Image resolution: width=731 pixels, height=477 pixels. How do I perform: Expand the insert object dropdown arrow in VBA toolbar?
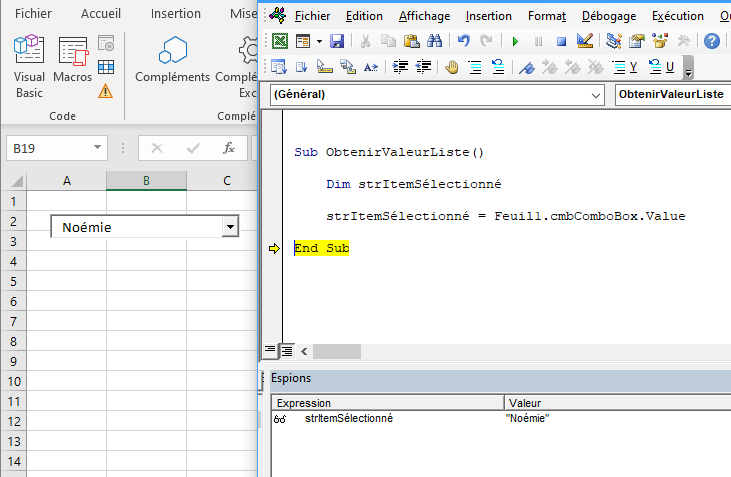click(x=319, y=41)
